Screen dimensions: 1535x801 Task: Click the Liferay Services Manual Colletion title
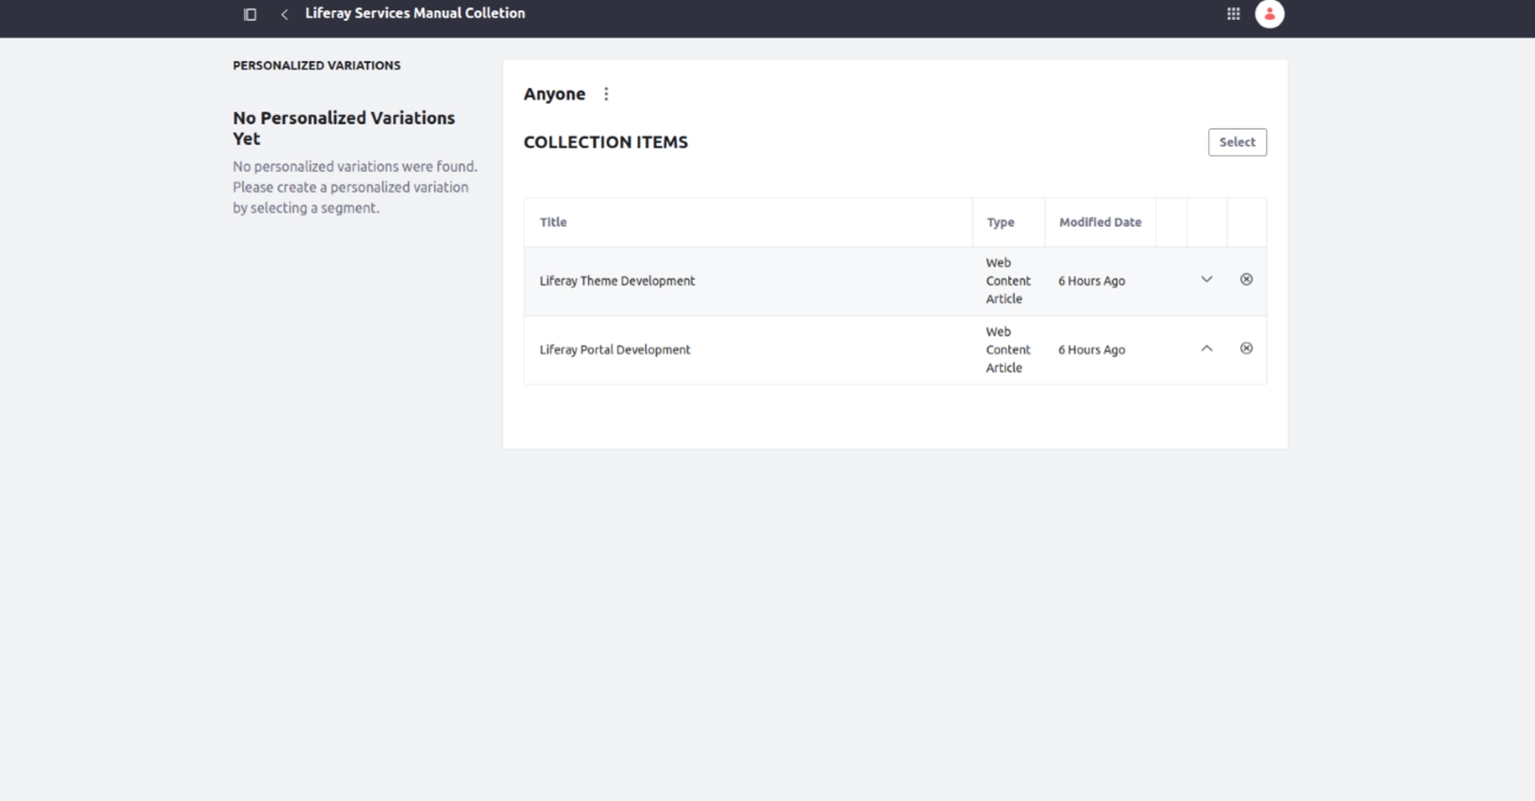tap(415, 13)
